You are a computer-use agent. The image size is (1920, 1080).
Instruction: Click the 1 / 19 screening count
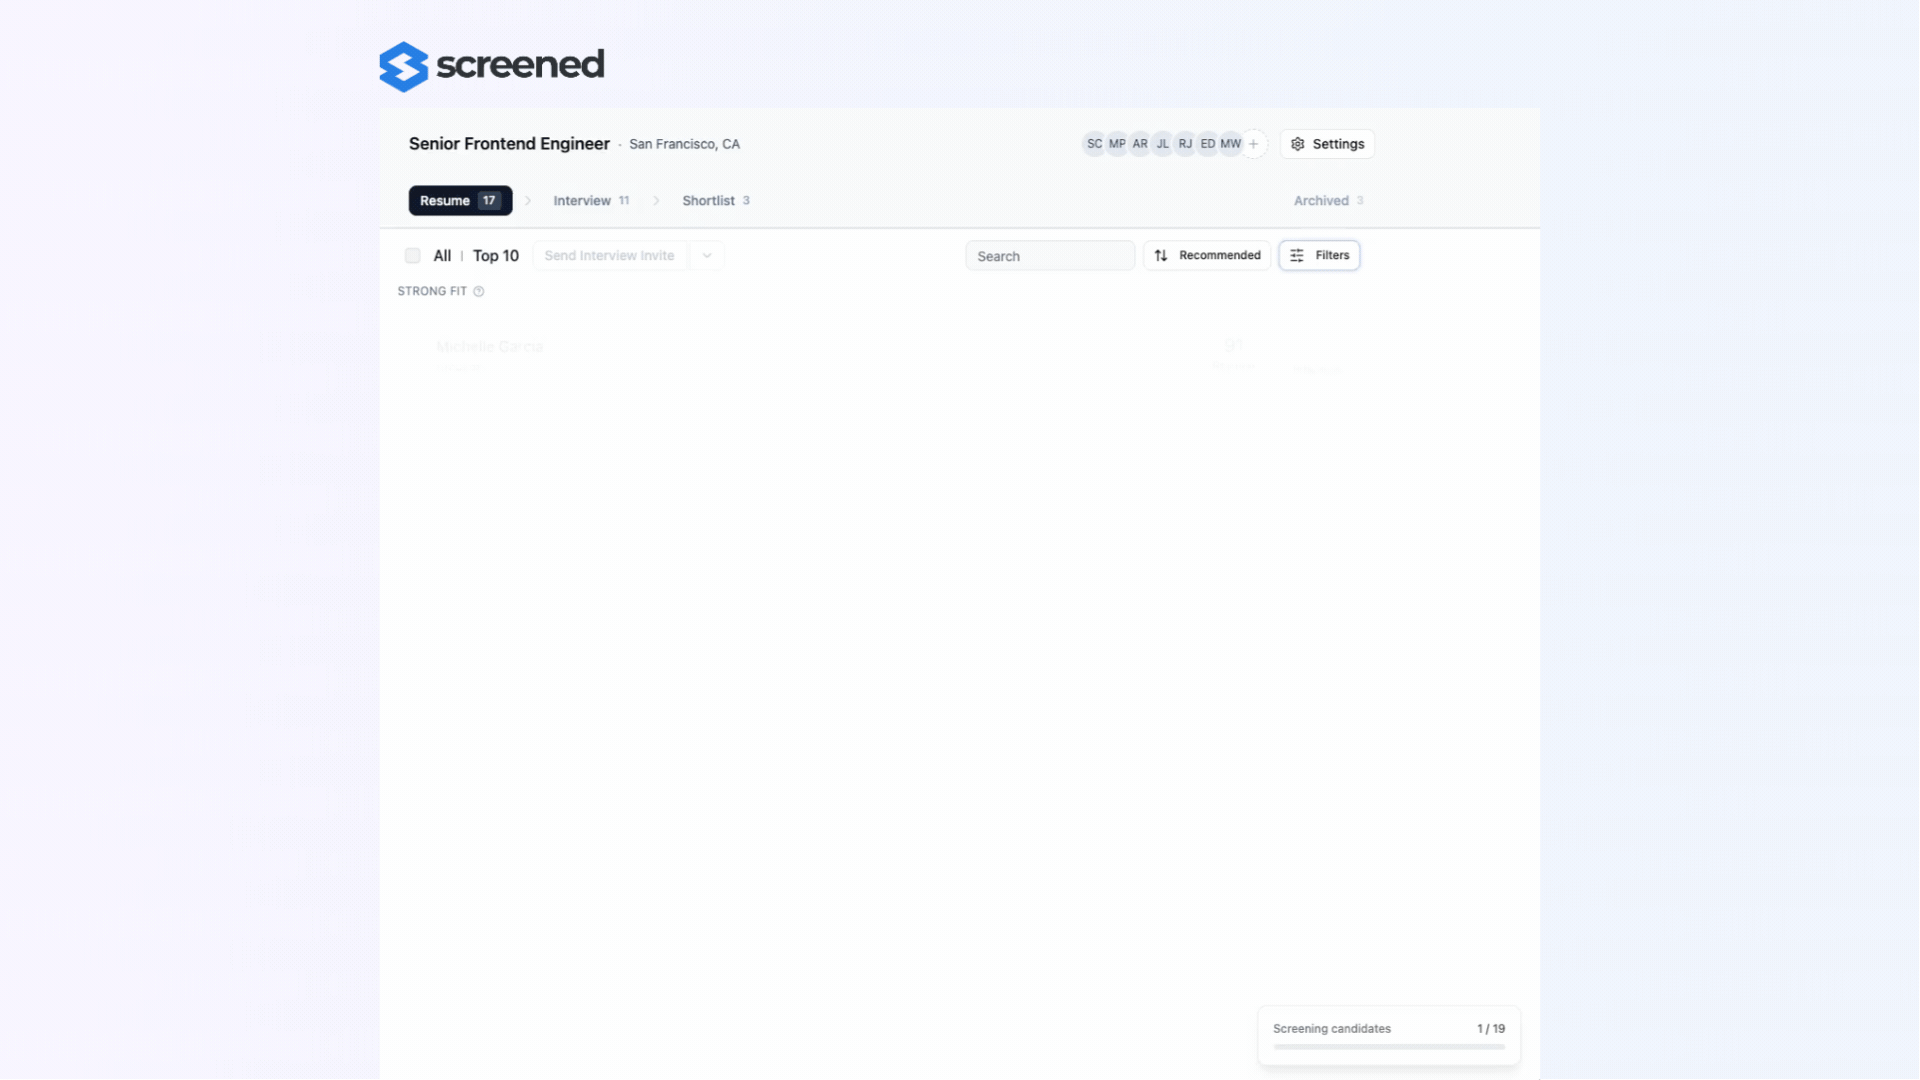point(1490,1029)
